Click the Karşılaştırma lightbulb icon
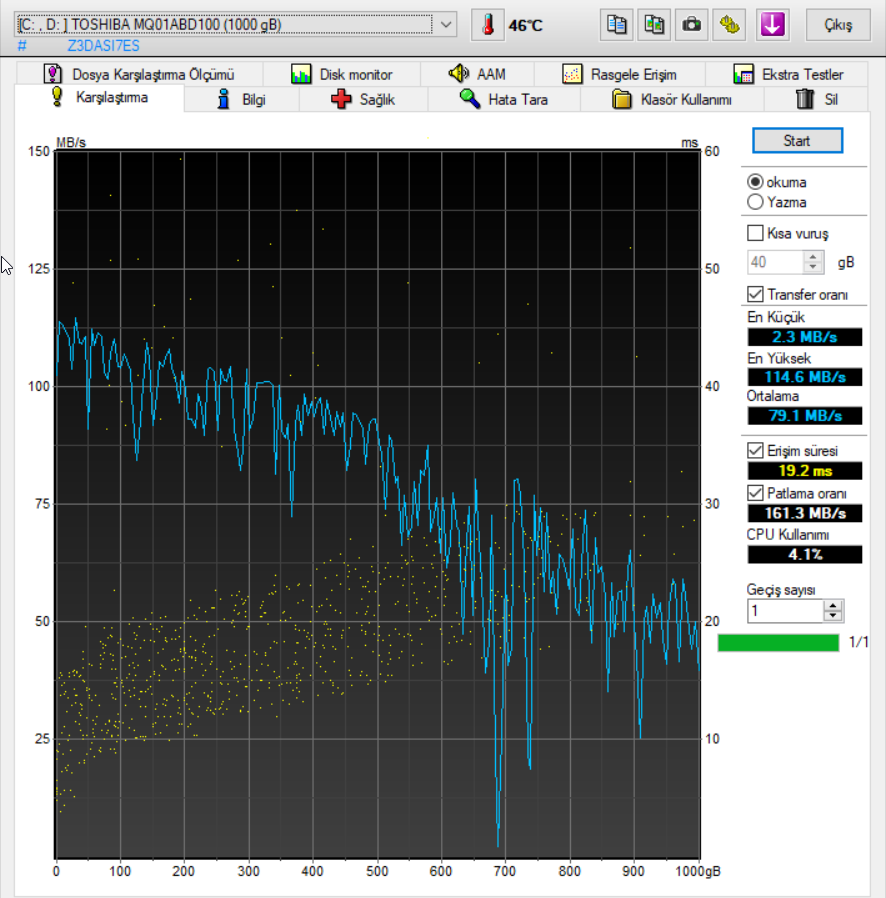Viewport: 886px width, 898px height. point(57,97)
